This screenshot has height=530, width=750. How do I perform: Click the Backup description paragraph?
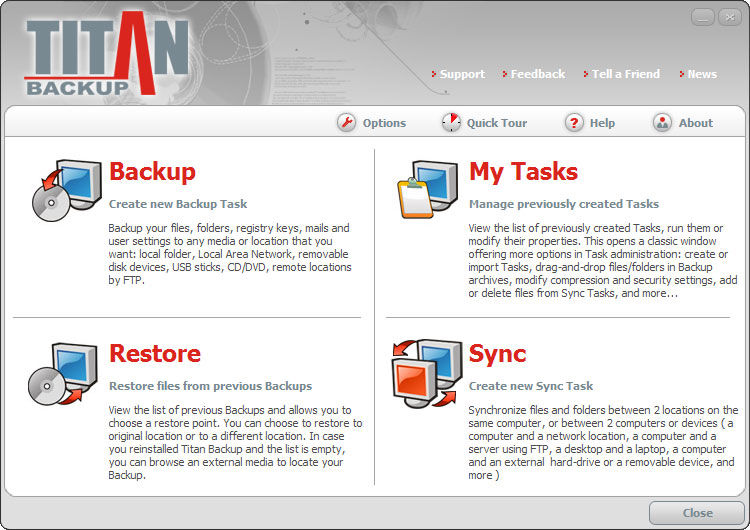pos(230,254)
